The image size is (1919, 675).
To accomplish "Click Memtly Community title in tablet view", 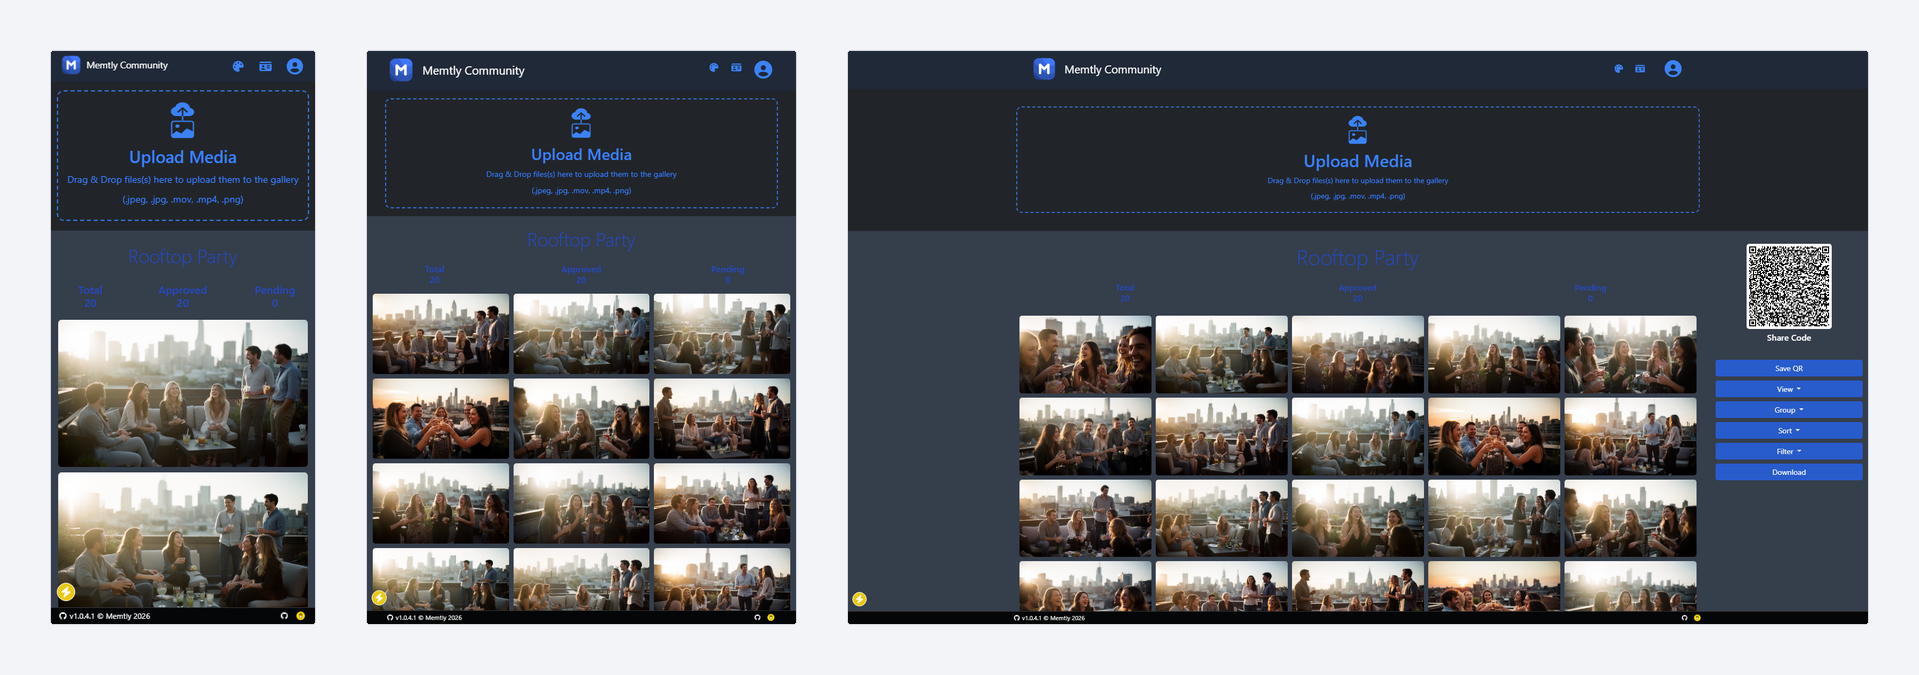I will pyautogui.click(x=473, y=71).
